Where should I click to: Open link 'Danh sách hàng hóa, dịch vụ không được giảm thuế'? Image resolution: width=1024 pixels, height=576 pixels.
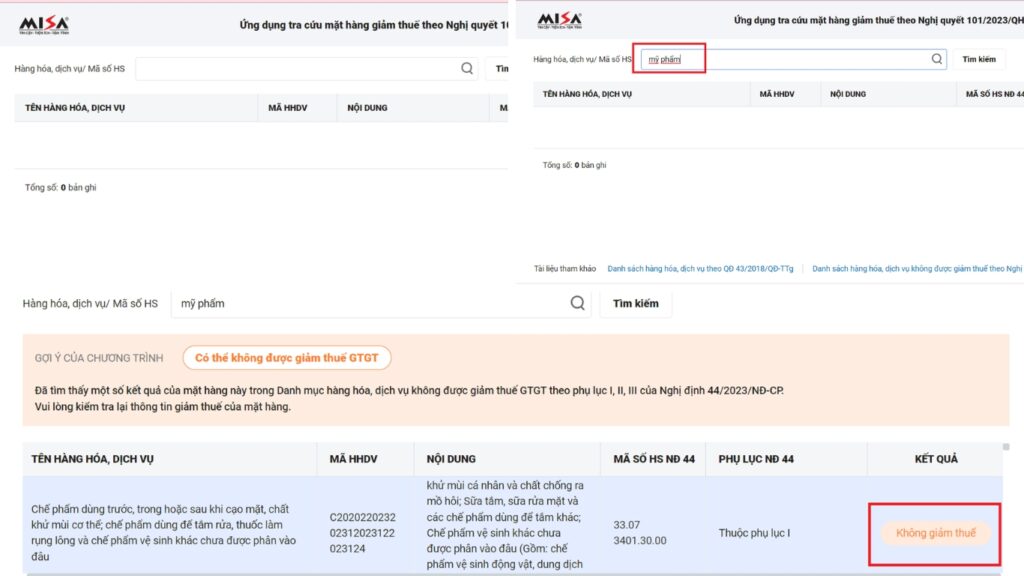click(x=917, y=268)
